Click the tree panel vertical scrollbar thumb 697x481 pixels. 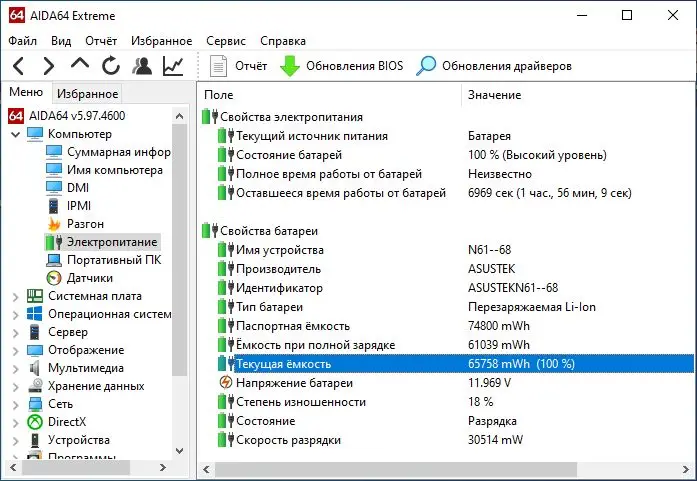coord(180,250)
